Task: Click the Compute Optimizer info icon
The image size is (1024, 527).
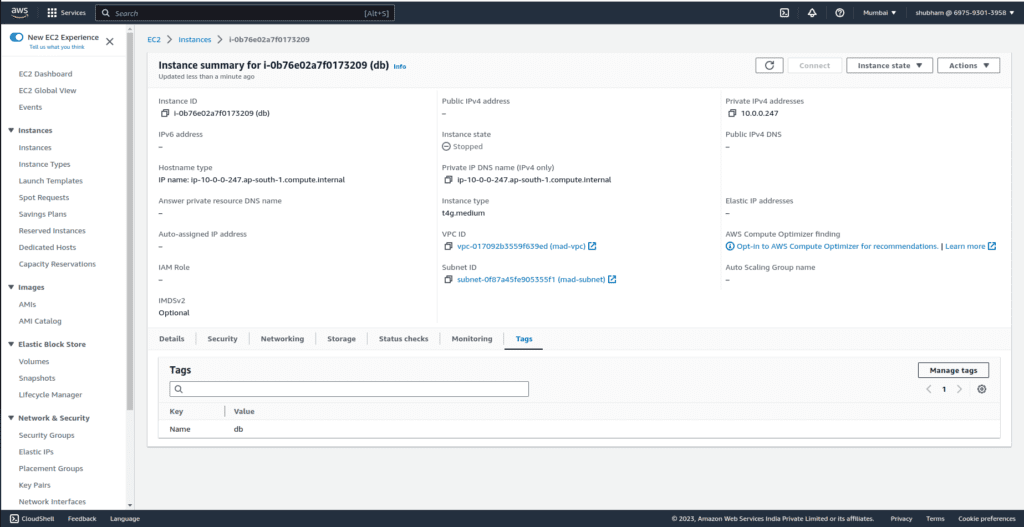Action: coord(730,246)
